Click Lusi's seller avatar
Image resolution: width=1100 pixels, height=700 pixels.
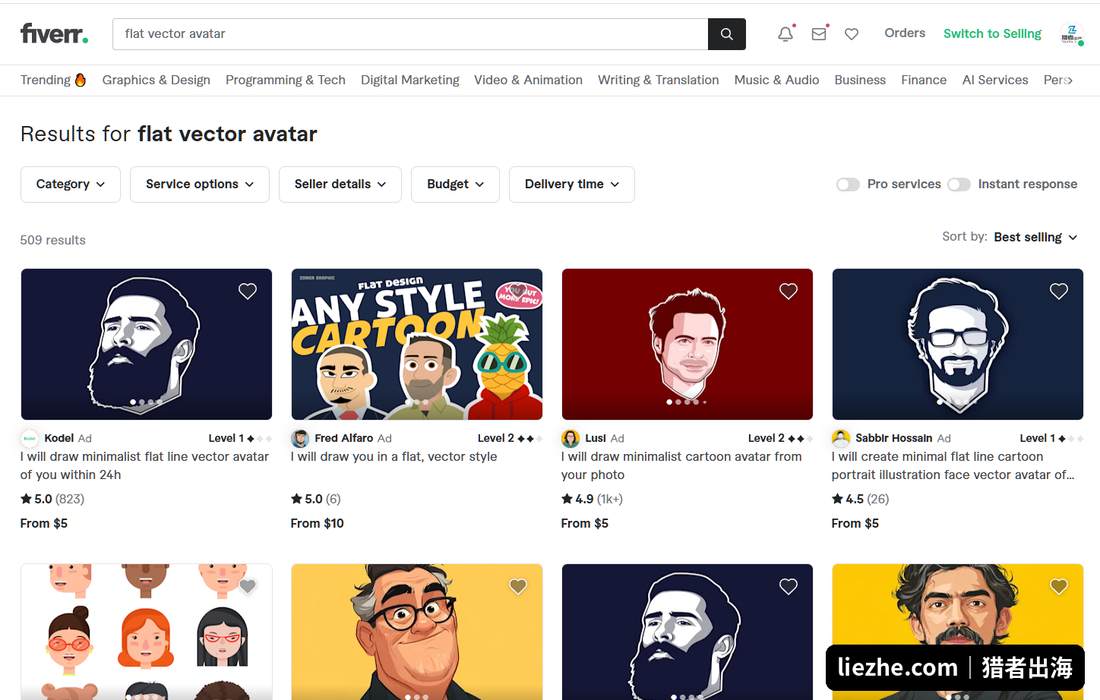coord(570,438)
